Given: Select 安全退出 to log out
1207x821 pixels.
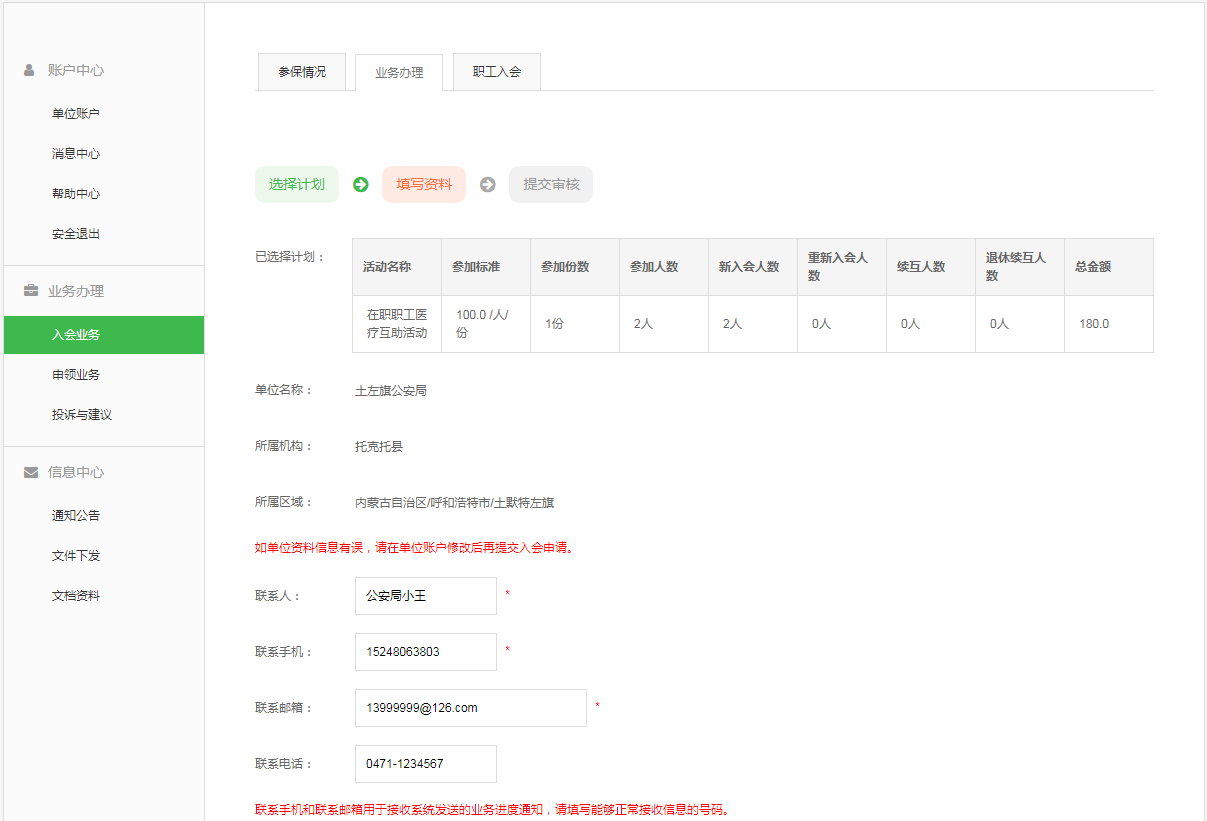Looking at the screenshot, I should pyautogui.click(x=76, y=234).
